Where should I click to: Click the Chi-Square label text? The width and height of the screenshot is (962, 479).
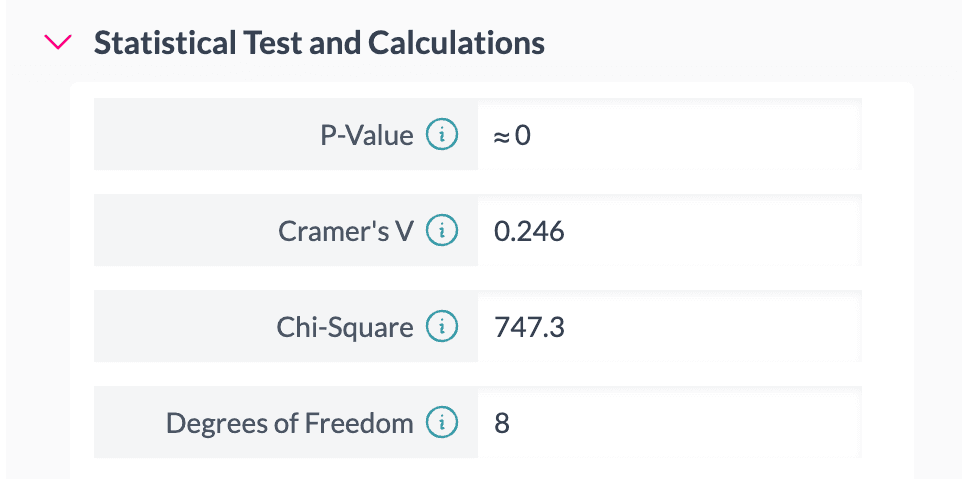tap(345, 327)
